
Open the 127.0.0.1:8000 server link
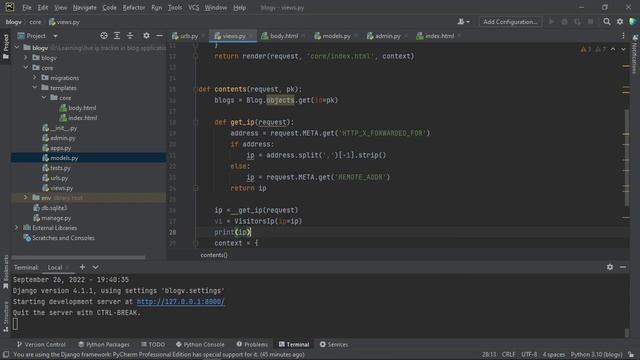(x=180, y=302)
